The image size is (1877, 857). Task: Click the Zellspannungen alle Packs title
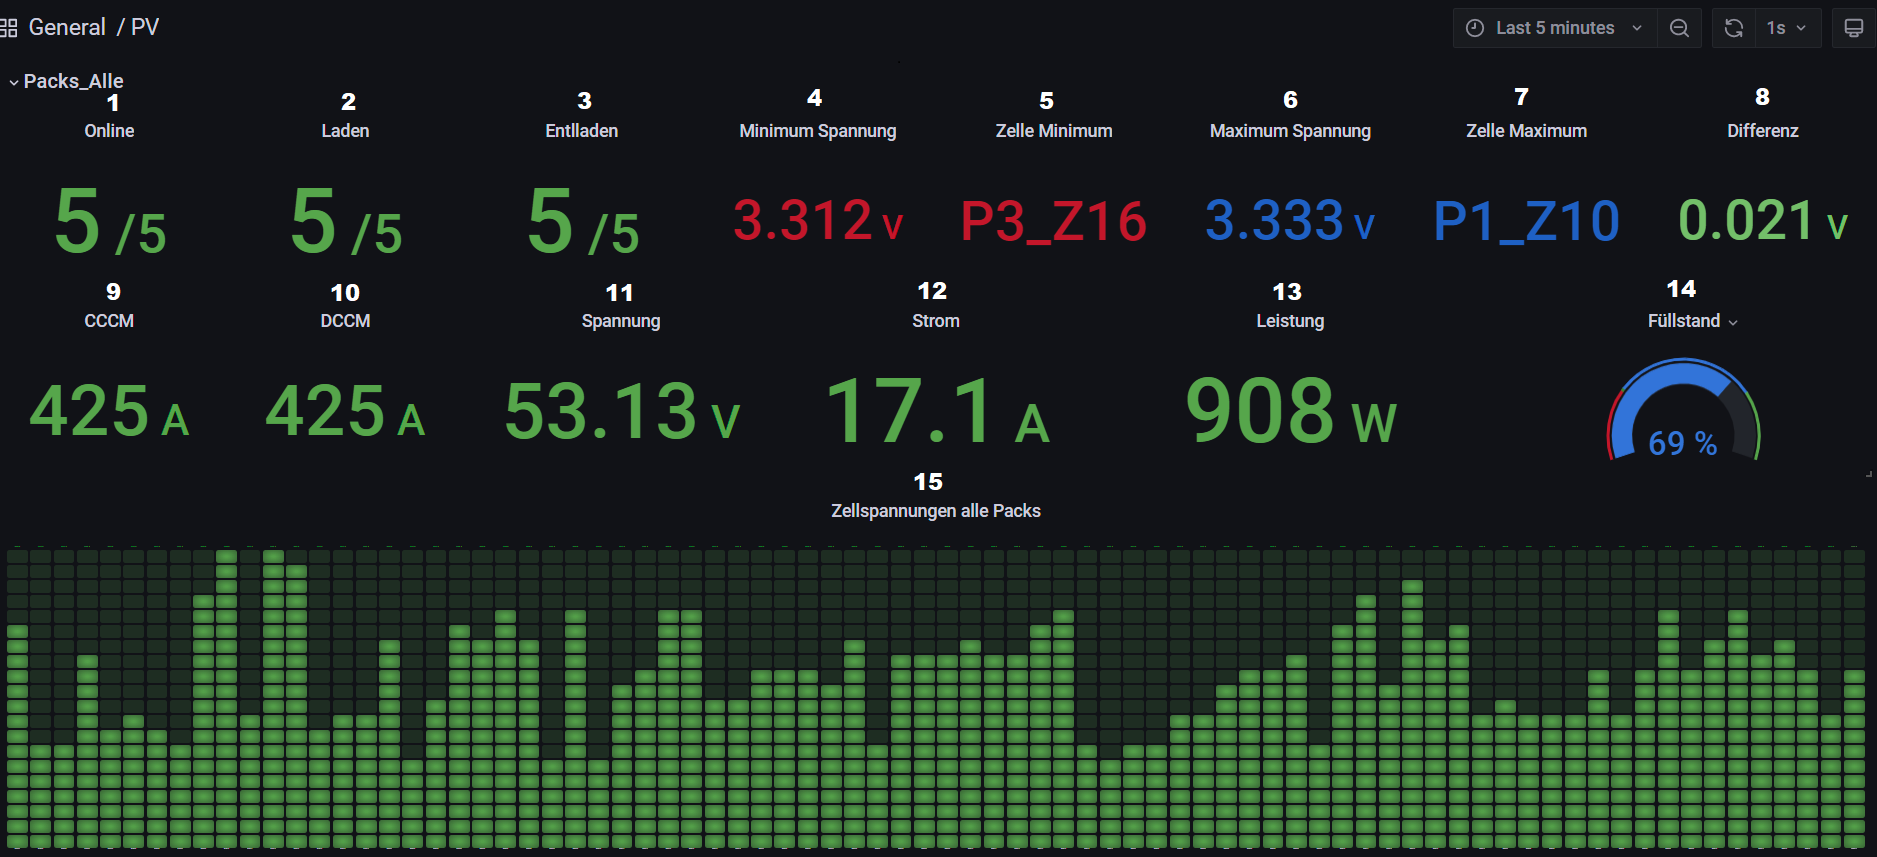[x=936, y=511]
